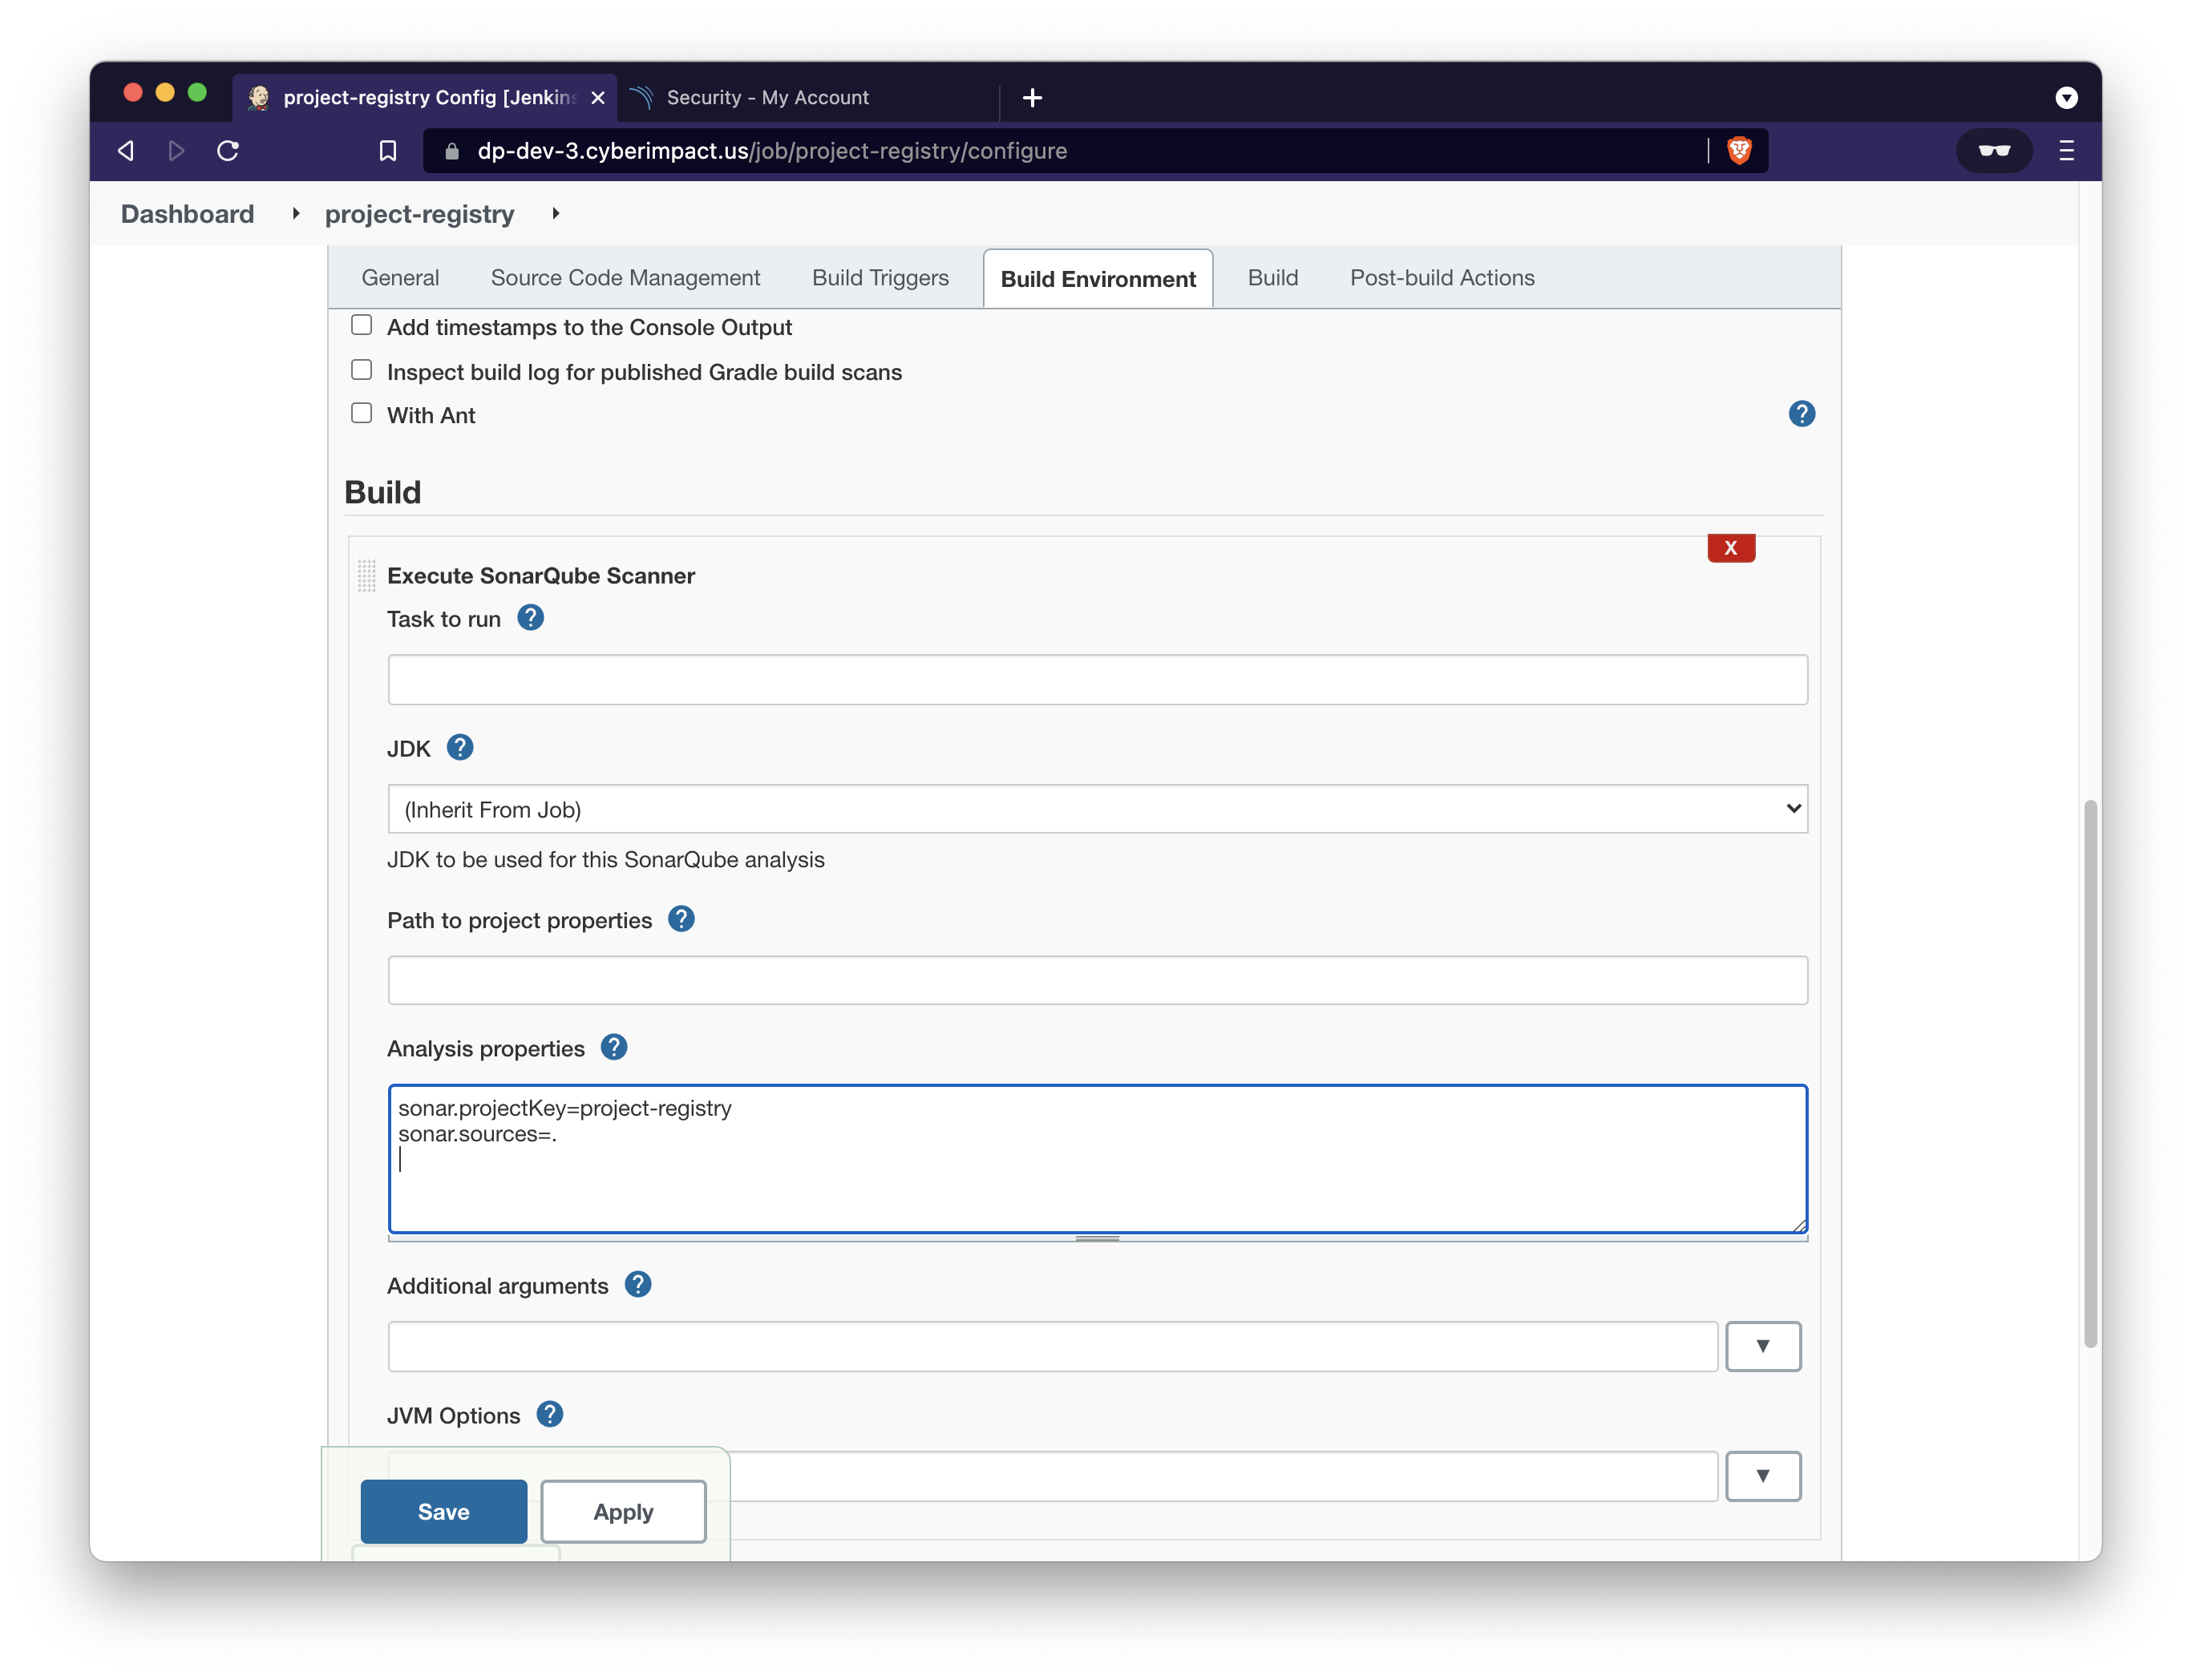Open Source Code Management tab
Screen dimensions: 2192x1680
pos(625,278)
